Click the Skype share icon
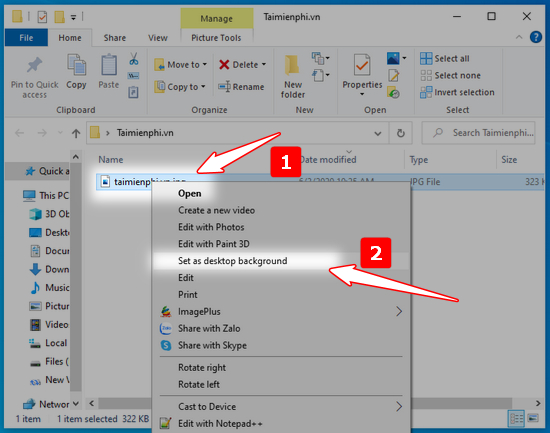 pyautogui.click(x=166, y=345)
